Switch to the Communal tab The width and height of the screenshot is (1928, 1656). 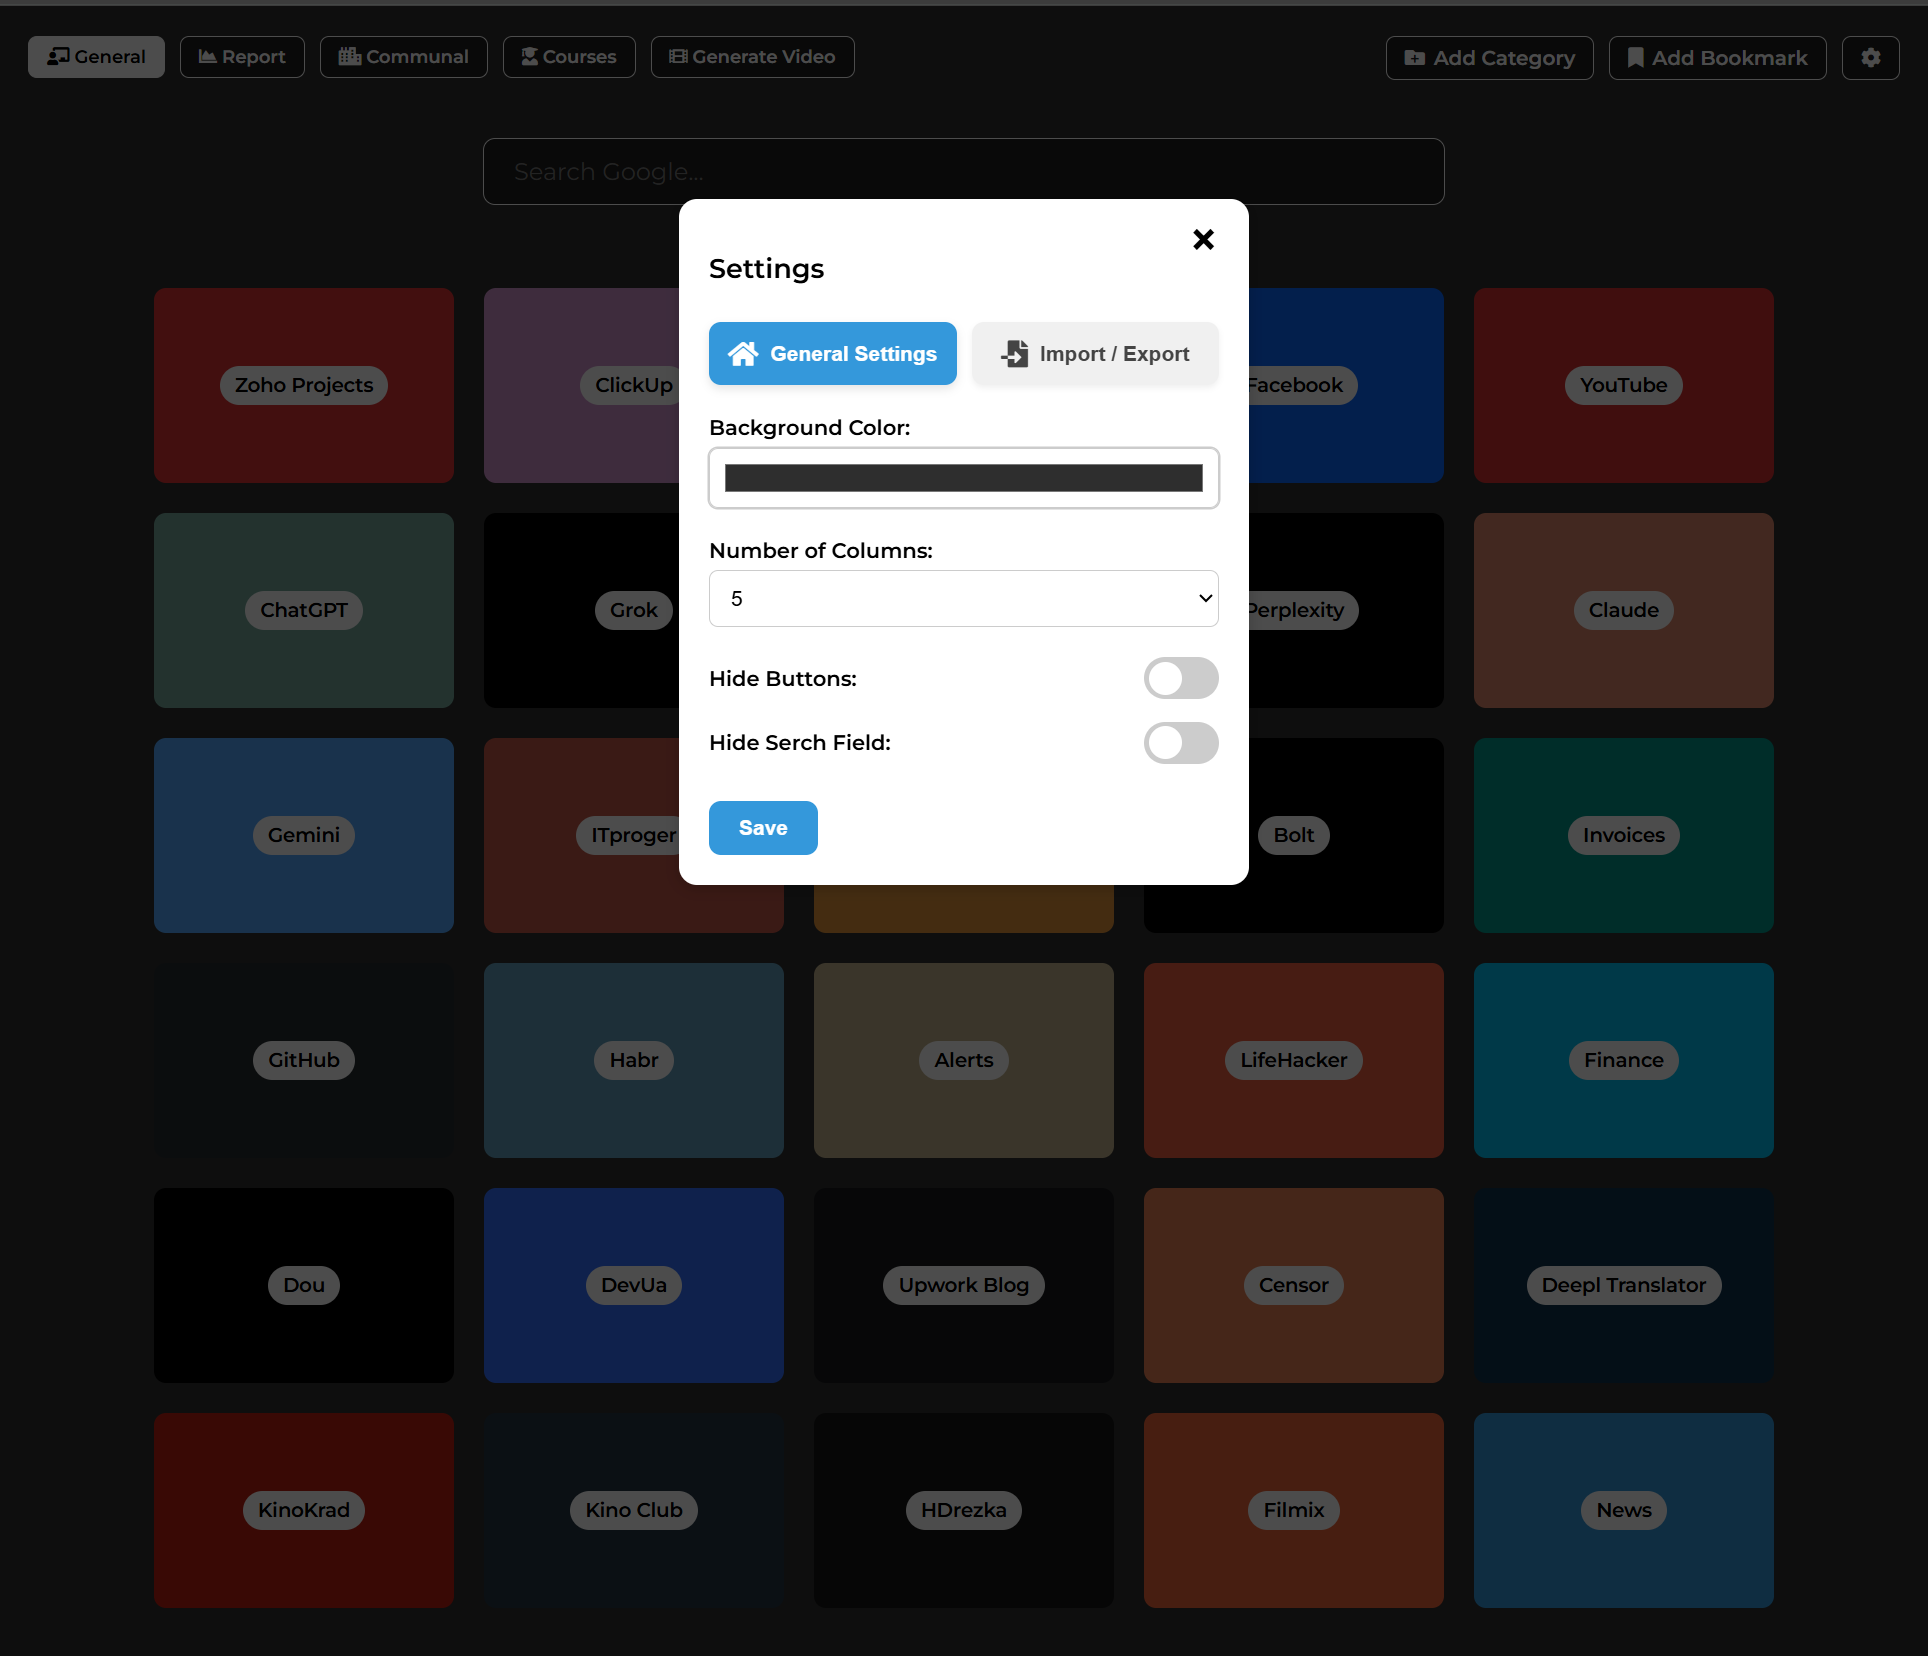click(x=403, y=57)
